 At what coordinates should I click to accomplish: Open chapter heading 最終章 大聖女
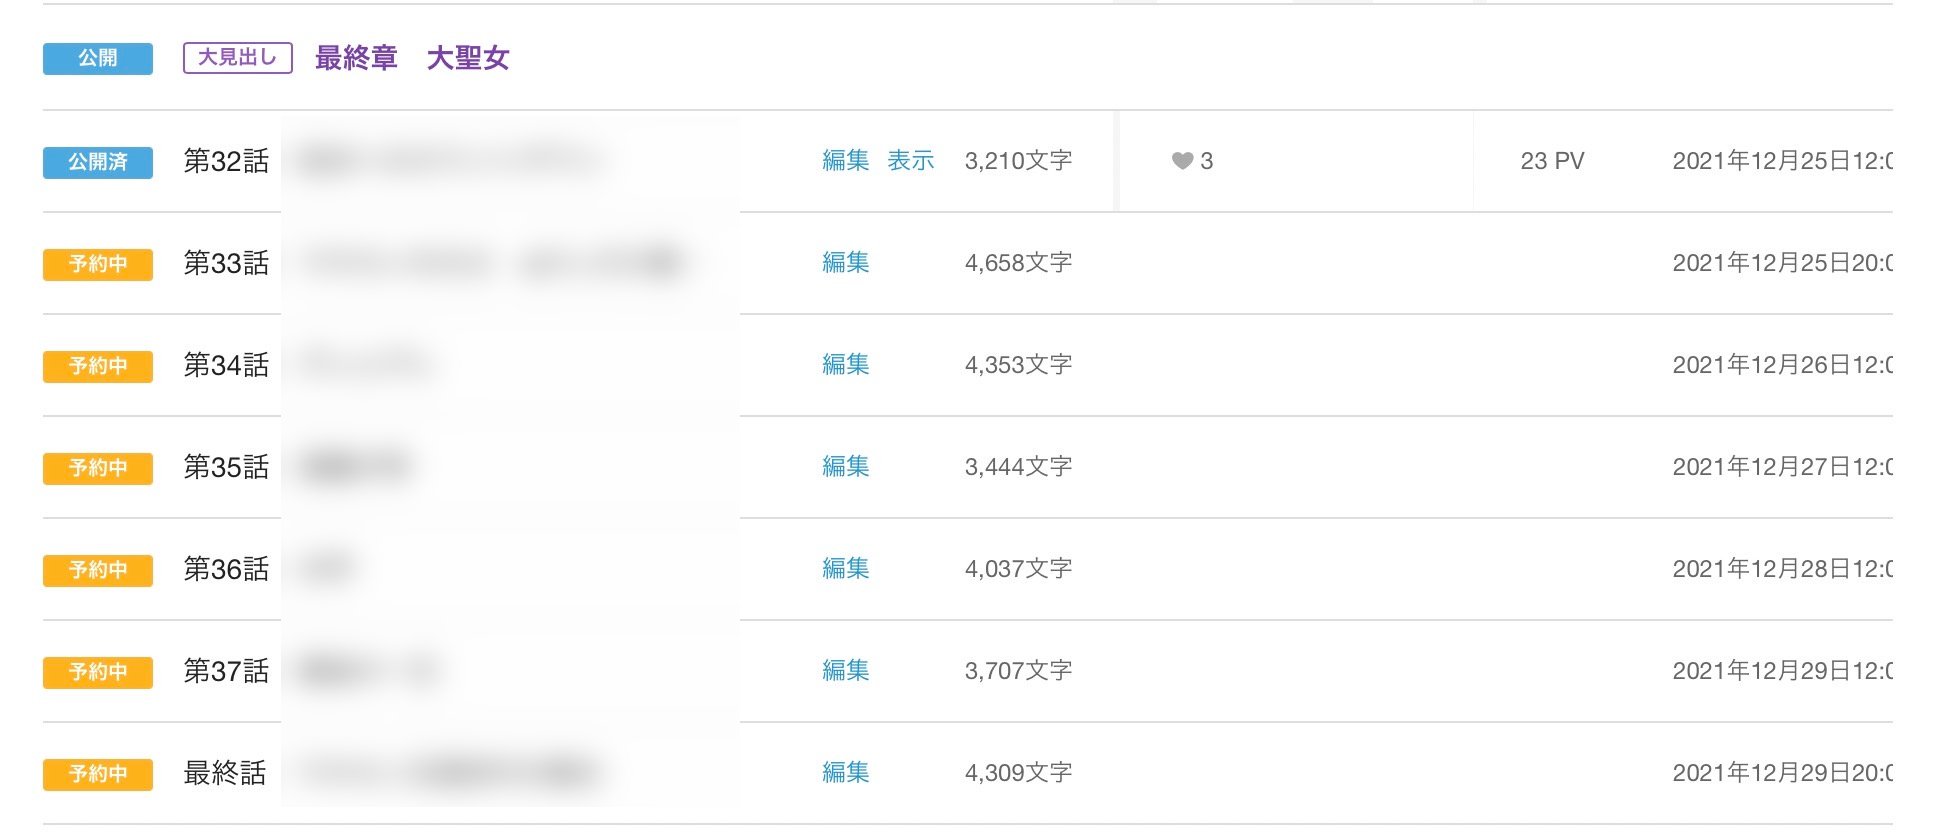(x=412, y=58)
